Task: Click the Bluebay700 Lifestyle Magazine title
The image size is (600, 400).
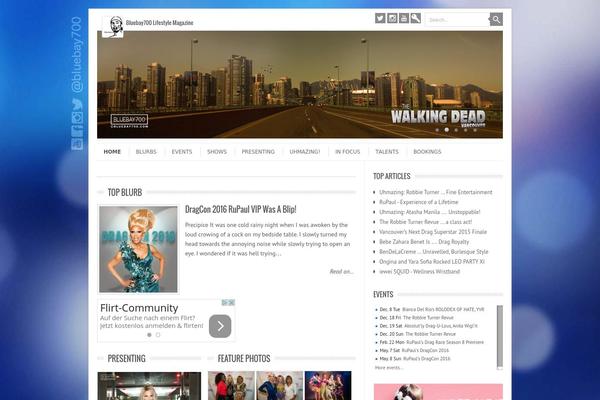Action: coord(160,23)
